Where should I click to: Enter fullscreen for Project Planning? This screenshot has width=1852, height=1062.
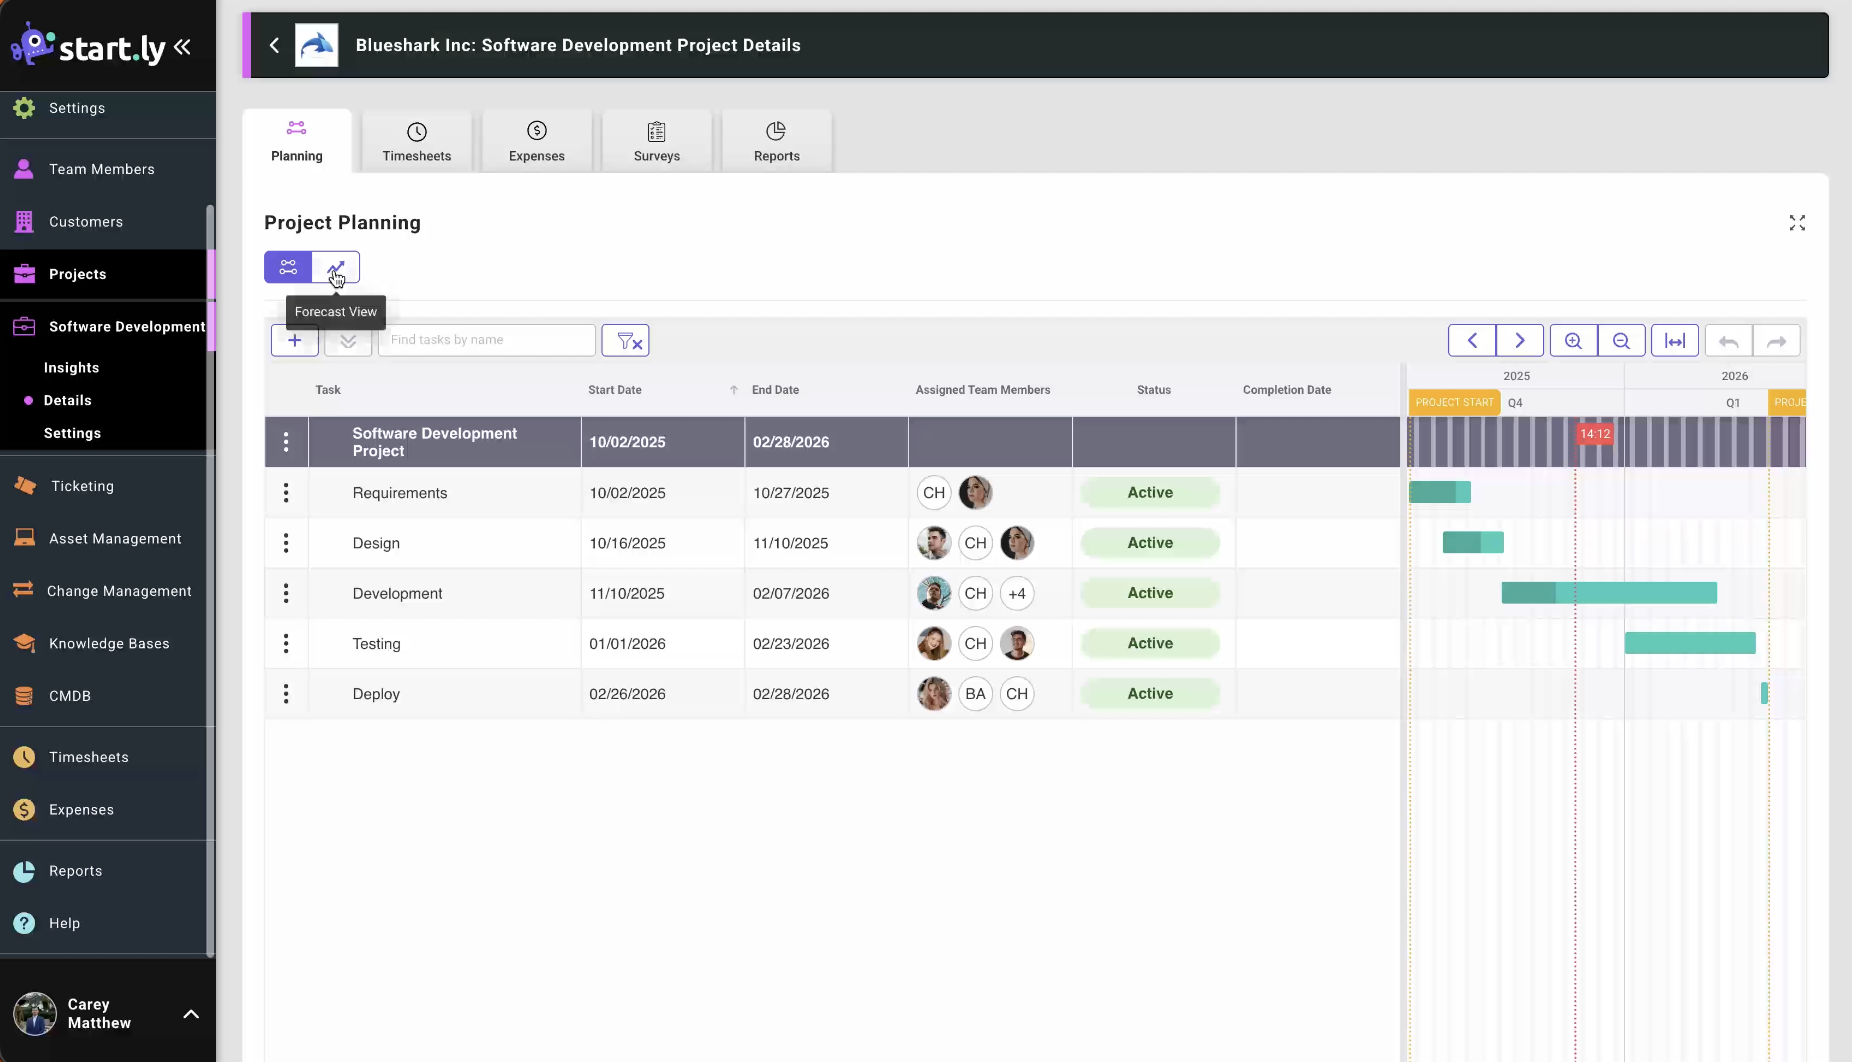pyautogui.click(x=1797, y=223)
